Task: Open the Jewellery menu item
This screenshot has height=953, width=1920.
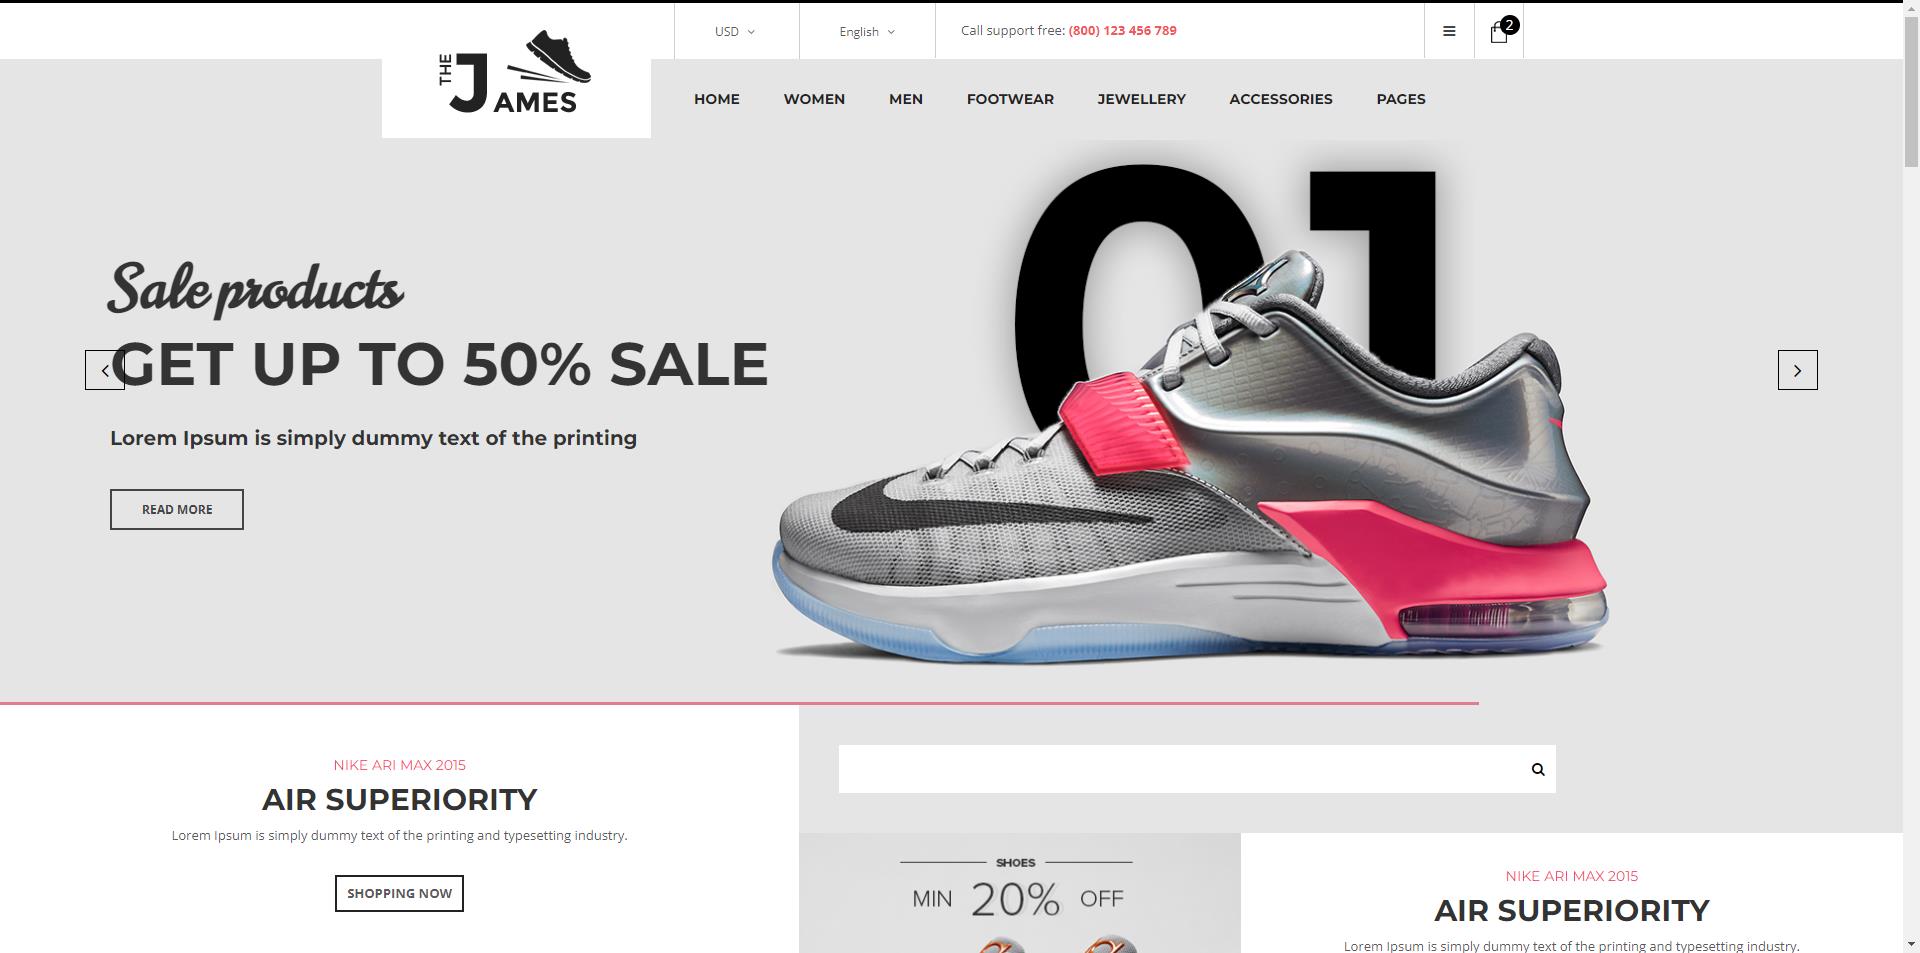Action: [1141, 99]
